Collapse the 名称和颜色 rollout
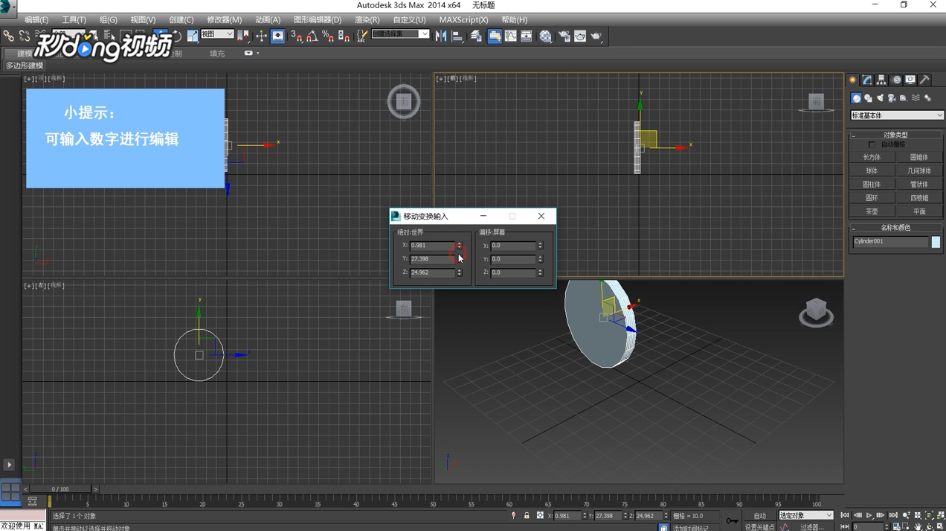 tap(896, 227)
